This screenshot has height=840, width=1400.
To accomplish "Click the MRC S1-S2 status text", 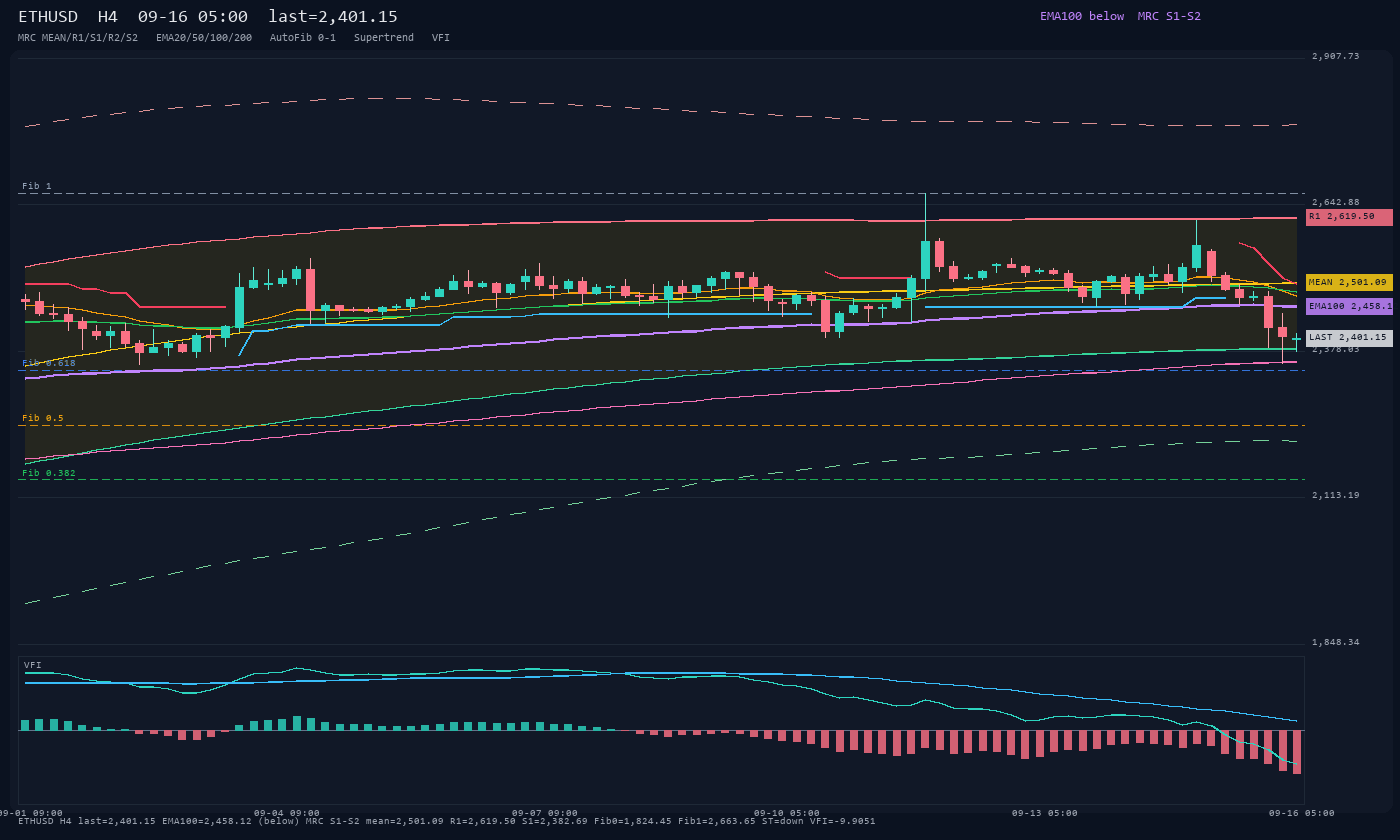I will [x=1169, y=16].
